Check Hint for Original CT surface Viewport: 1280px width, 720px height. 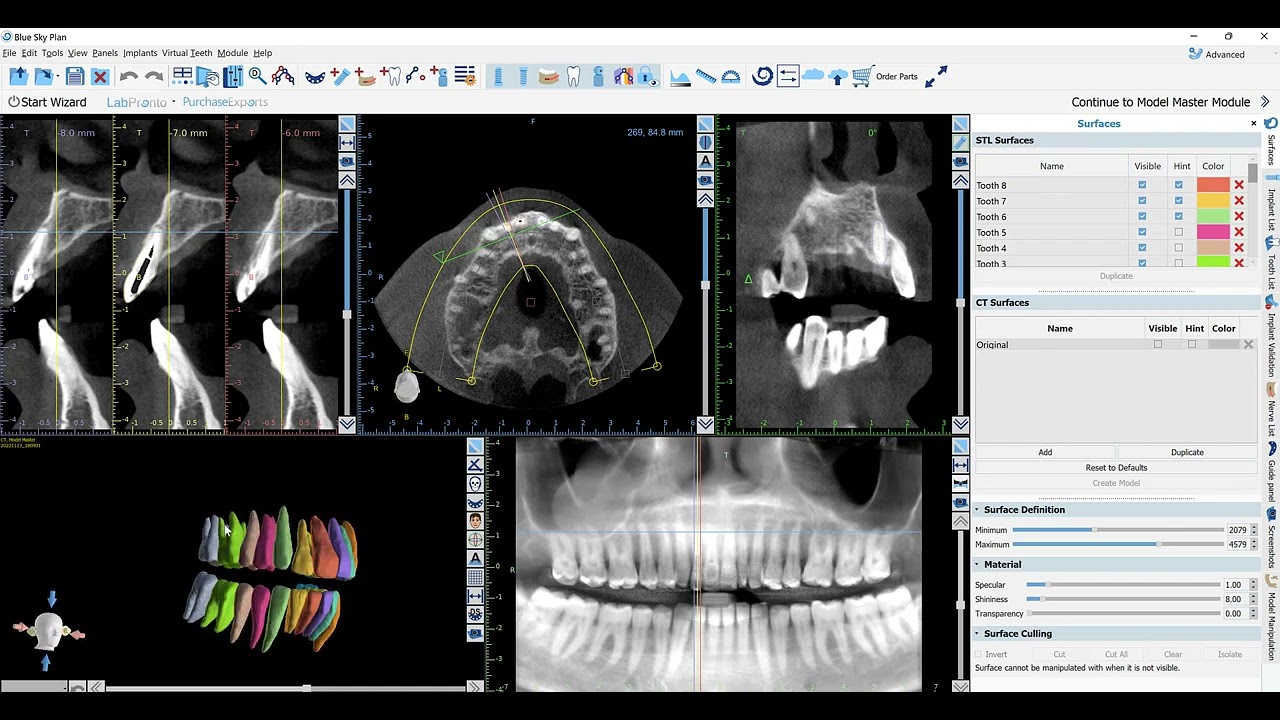pyautogui.click(x=1191, y=344)
